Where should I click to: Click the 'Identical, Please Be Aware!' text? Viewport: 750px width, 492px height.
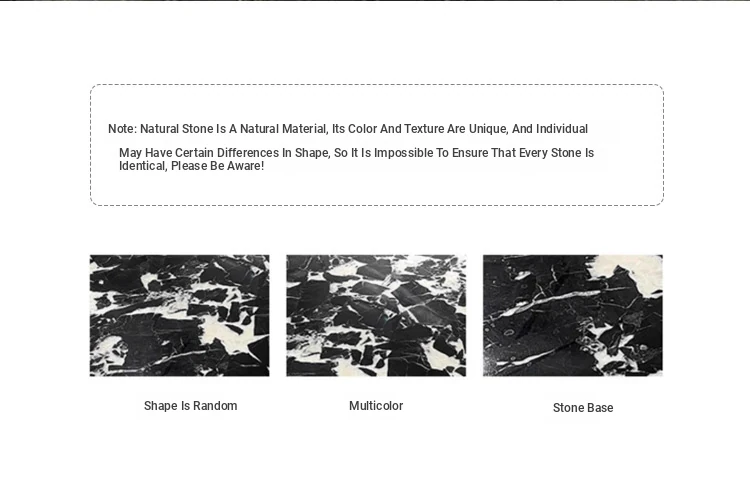[x=191, y=166]
